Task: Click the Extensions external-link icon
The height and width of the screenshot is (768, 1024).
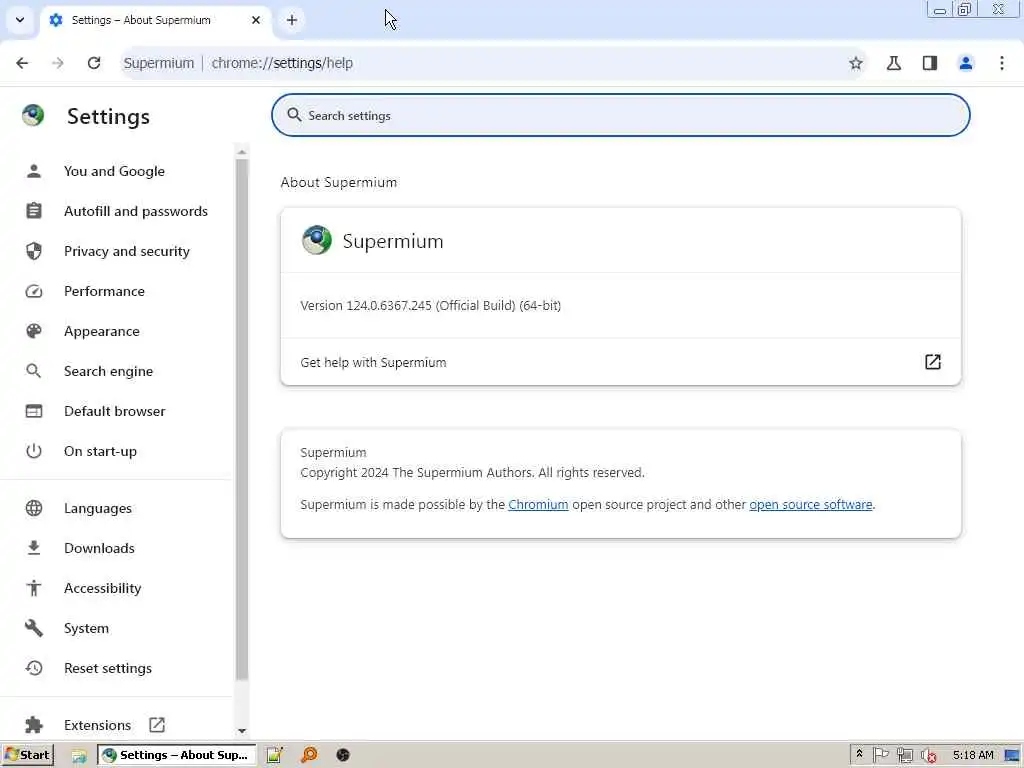Action: [157, 725]
